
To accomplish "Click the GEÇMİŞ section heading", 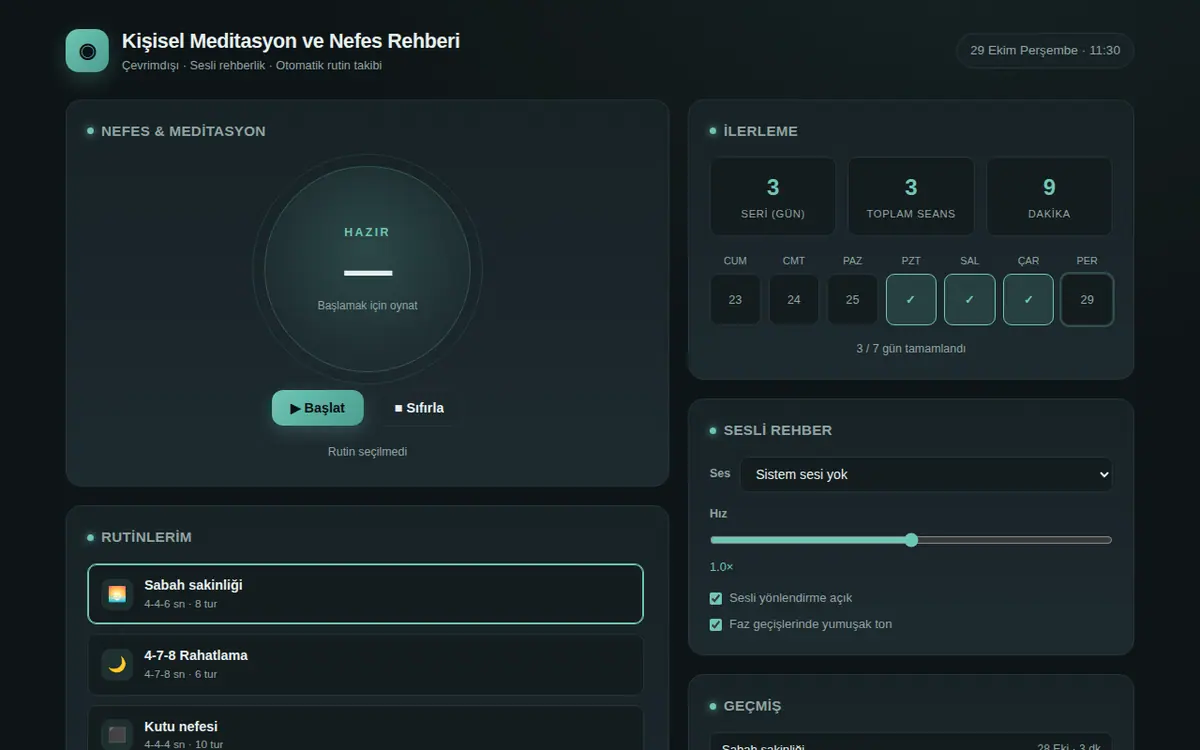I will [752, 706].
